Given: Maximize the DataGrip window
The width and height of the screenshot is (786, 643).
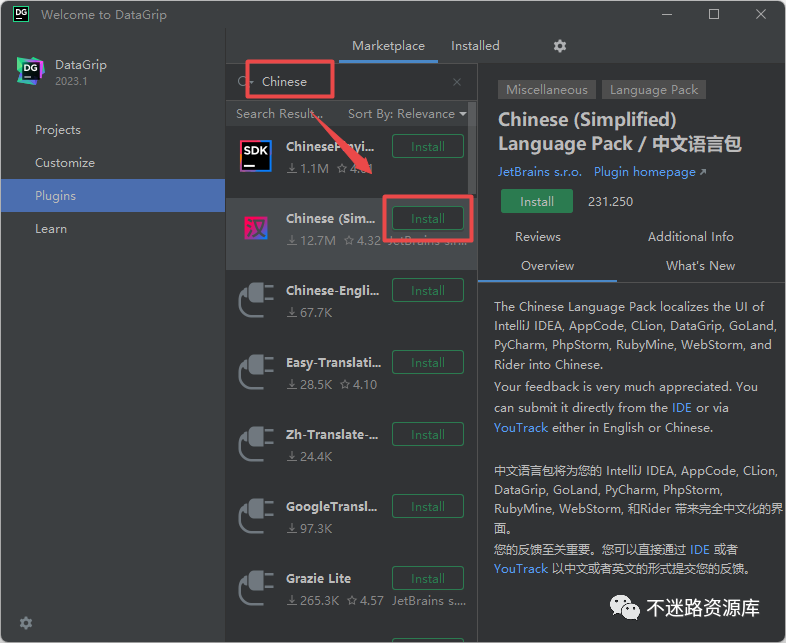Looking at the screenshot, I should 714,15.
